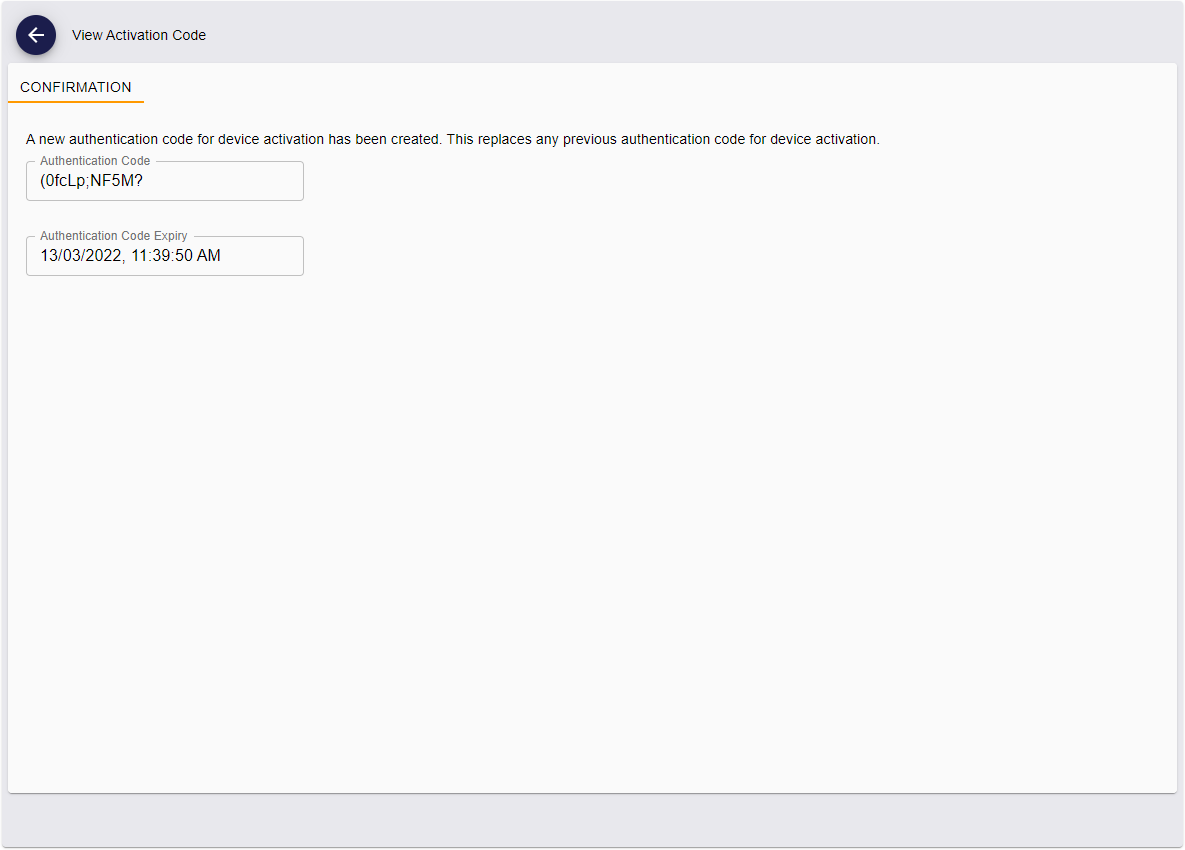Click the Authentication Code Expiry field
The width and height of the screenshot is (1185, 850).
coord(165,256)
